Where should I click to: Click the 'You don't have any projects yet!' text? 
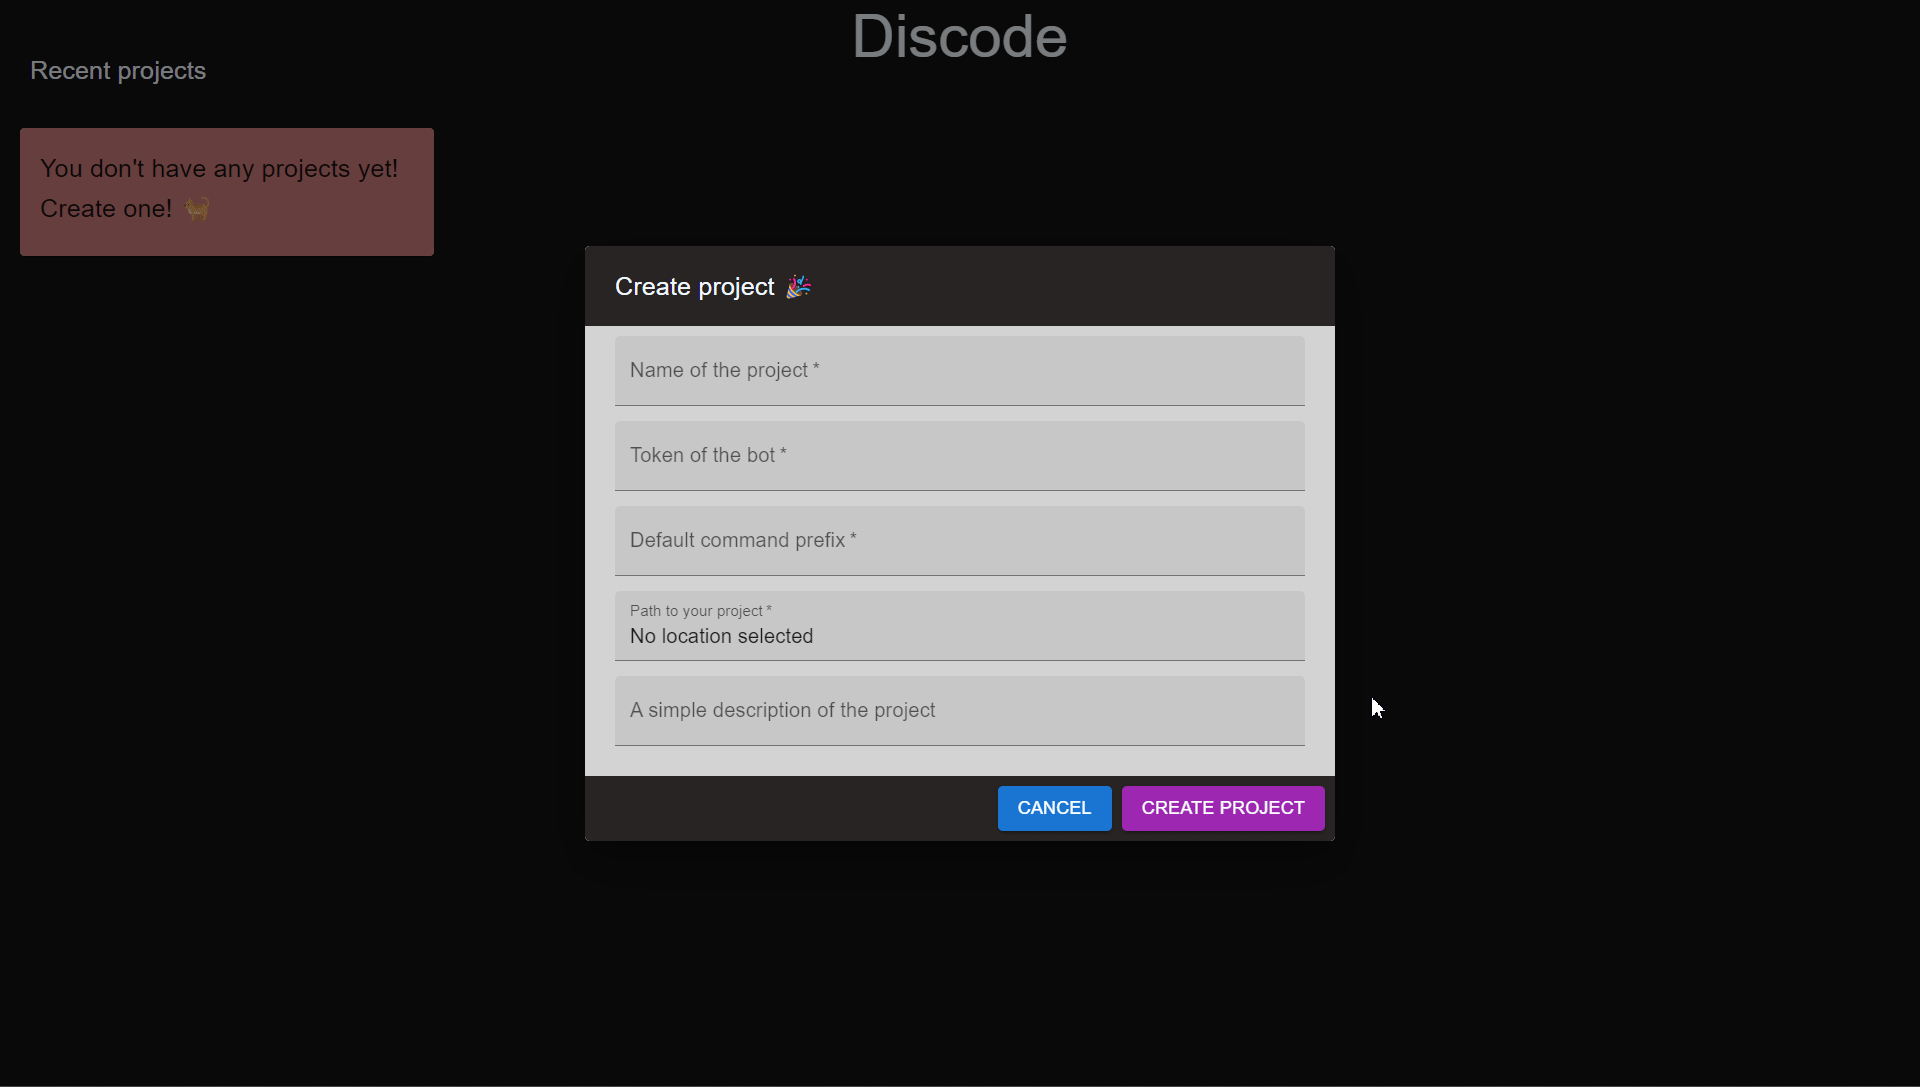(219, 169)
